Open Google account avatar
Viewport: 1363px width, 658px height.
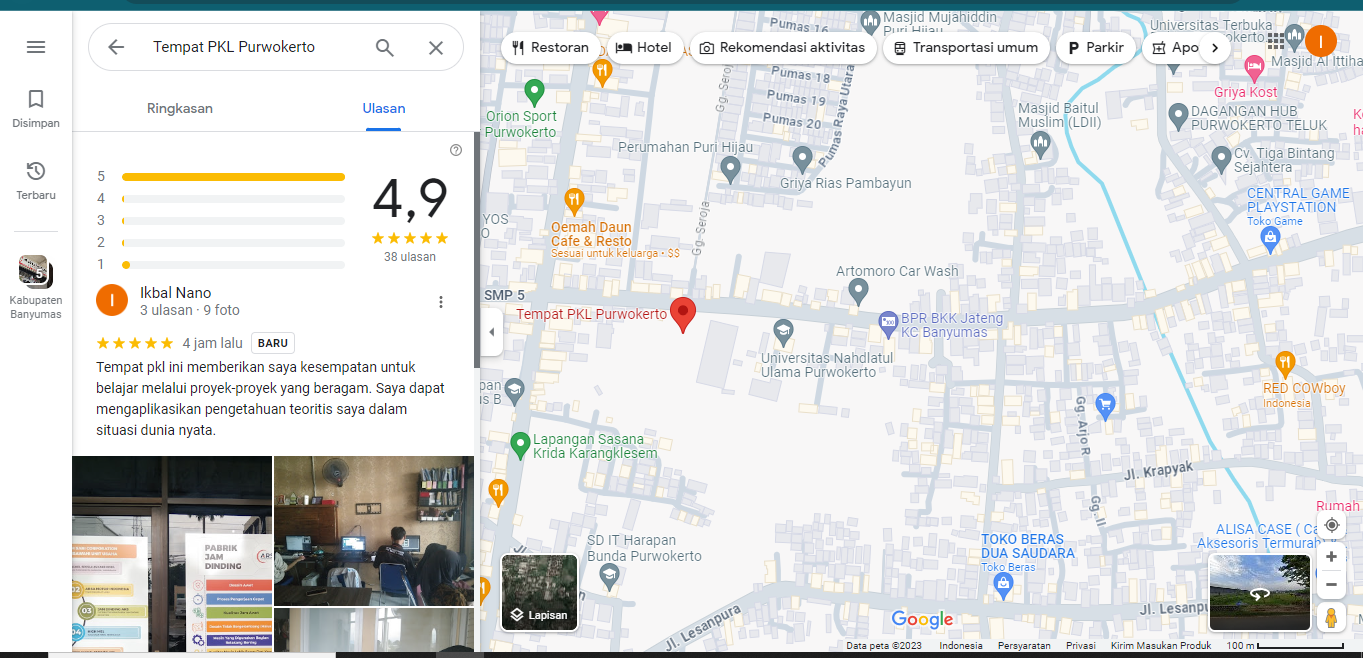[x=1321, y=41]
